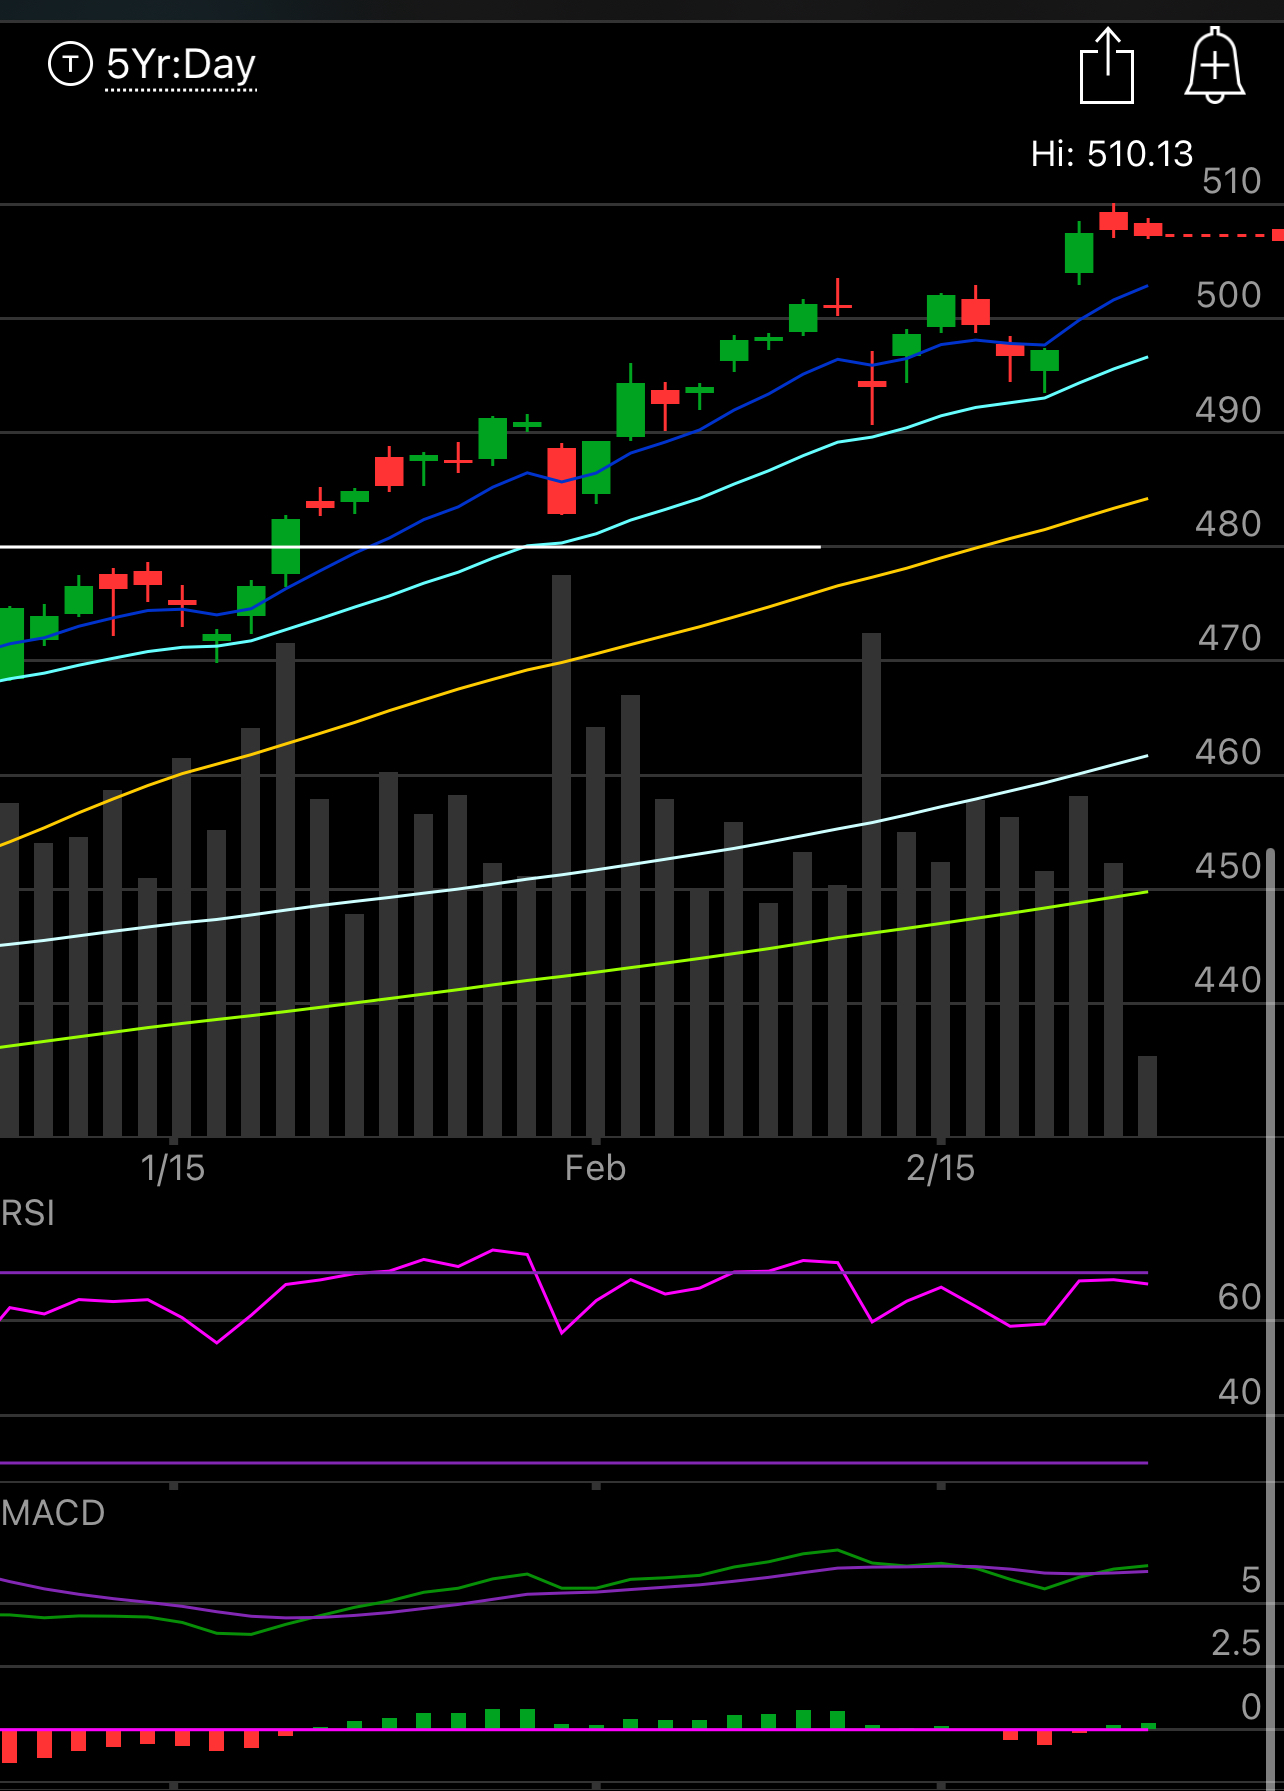This screenshot has height=1791, width=1284.
Task: Grab the vertical scrollbar on right edge
Action: coord(1271,1318)
